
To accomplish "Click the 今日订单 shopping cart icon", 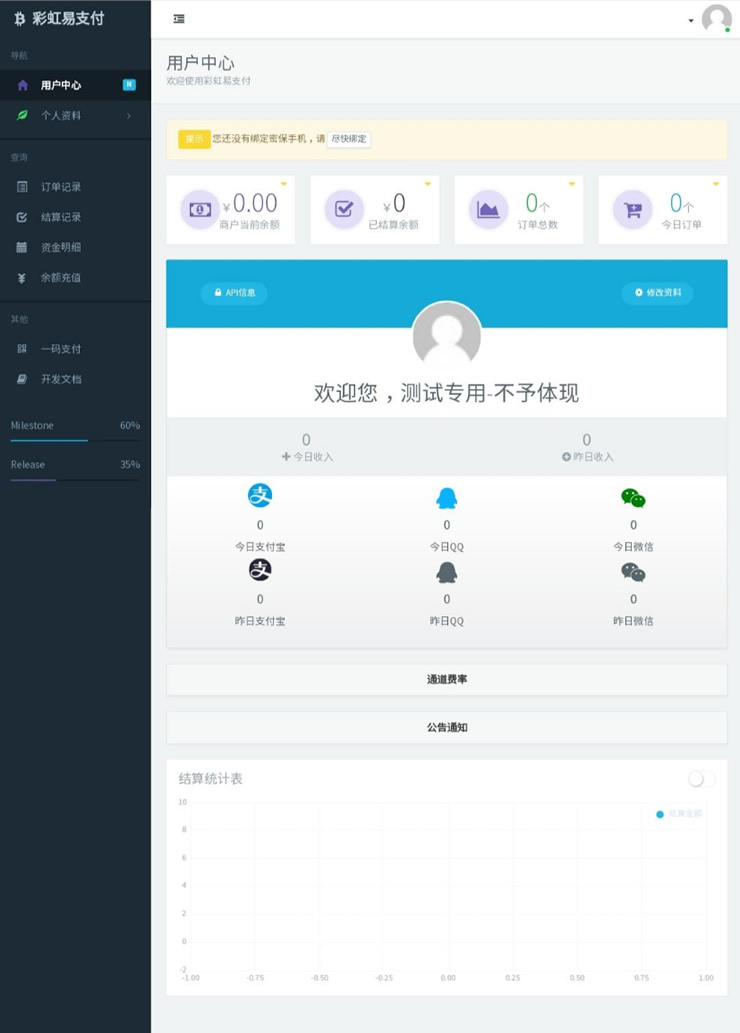I will 632,209.
